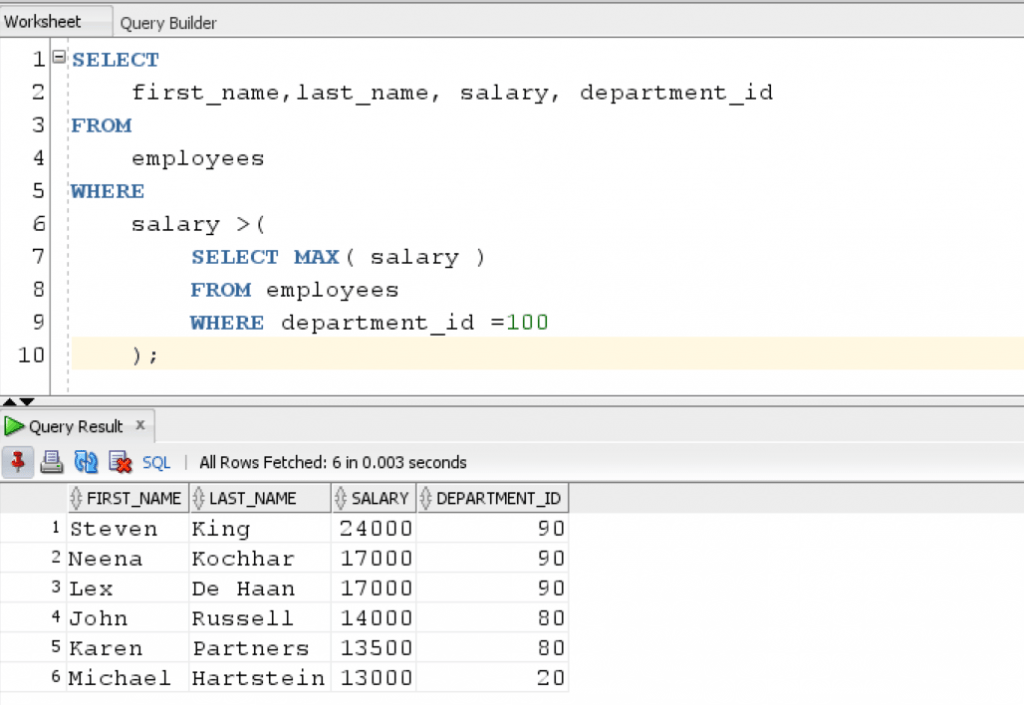The height and width of the screenshot is (705, 1024).
Task: Open the SQL view via the SQL link
Action: (156, 462)
